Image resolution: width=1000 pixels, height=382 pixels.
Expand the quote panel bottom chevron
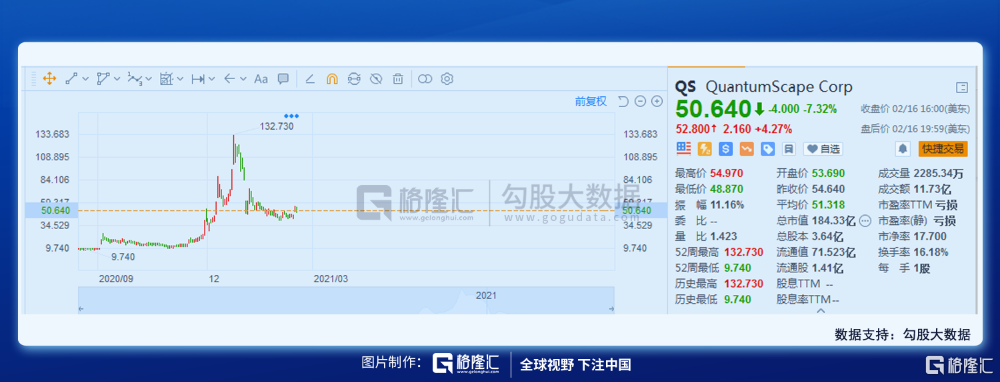point(821,311)
